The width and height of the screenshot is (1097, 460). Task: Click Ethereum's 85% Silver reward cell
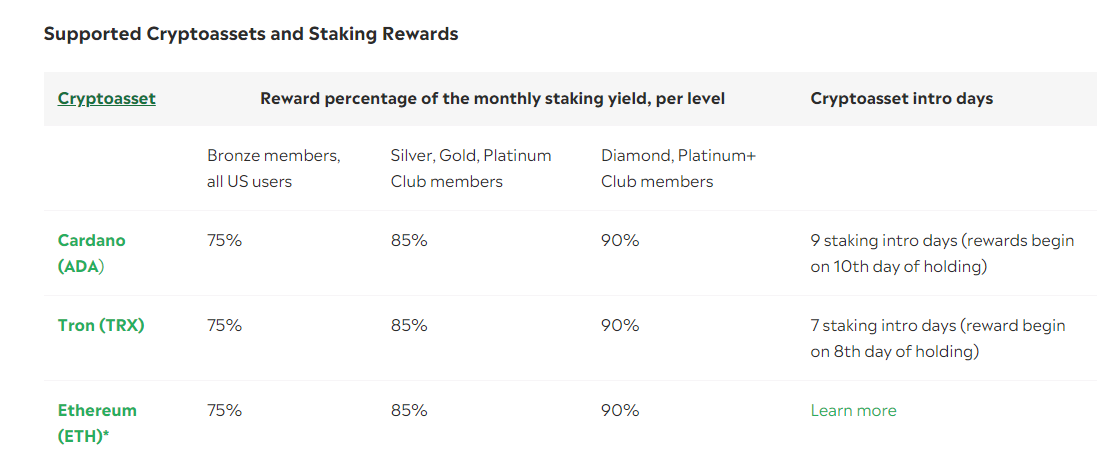pos(409,410)
